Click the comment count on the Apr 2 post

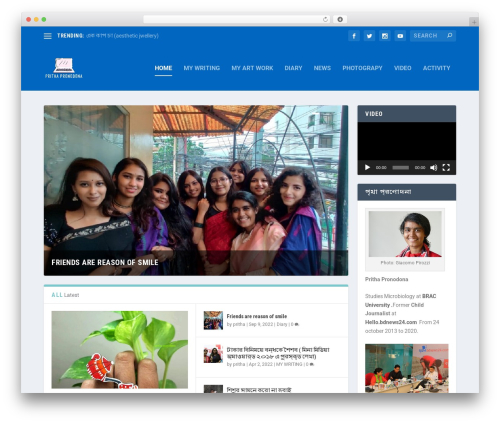click(x=310, y=364)
